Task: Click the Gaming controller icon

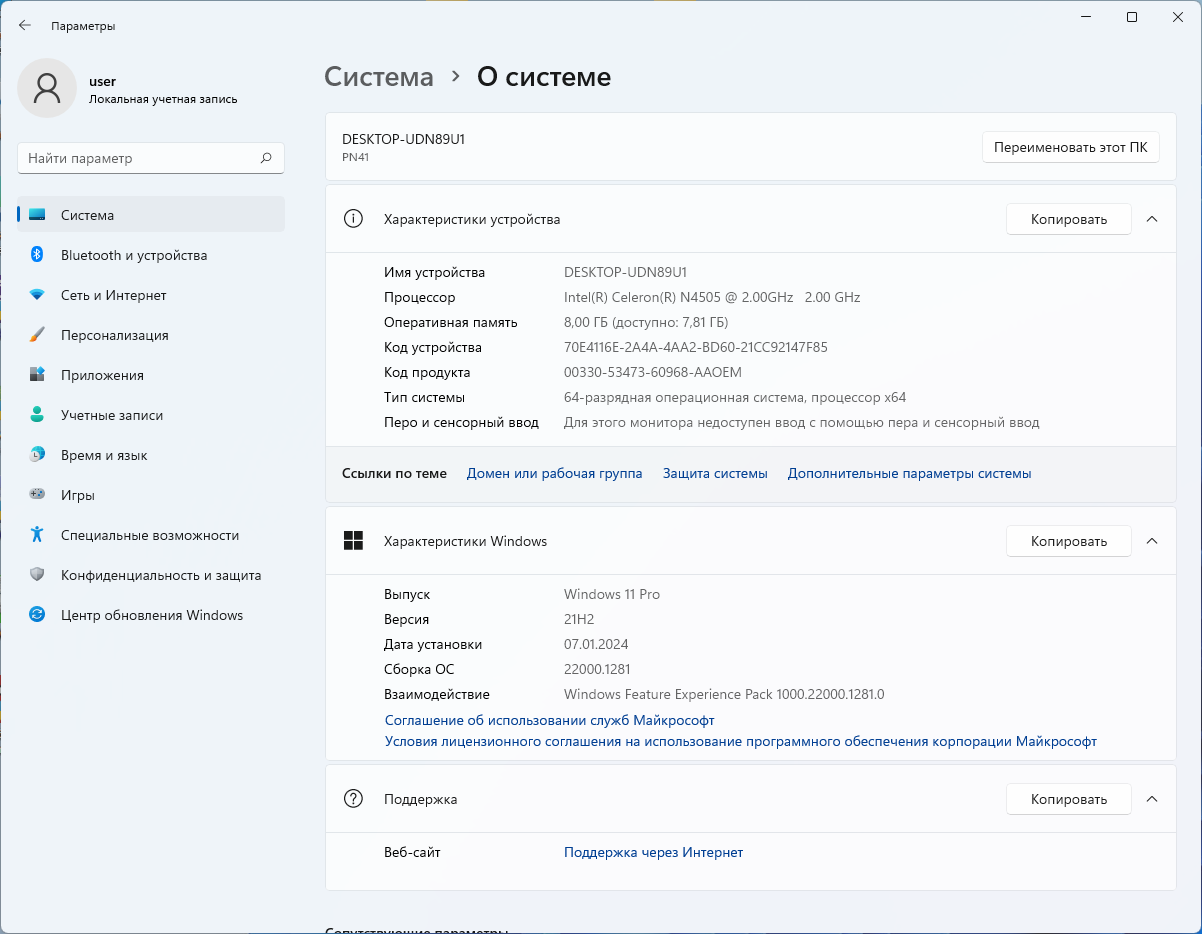Action: point(37,495)
